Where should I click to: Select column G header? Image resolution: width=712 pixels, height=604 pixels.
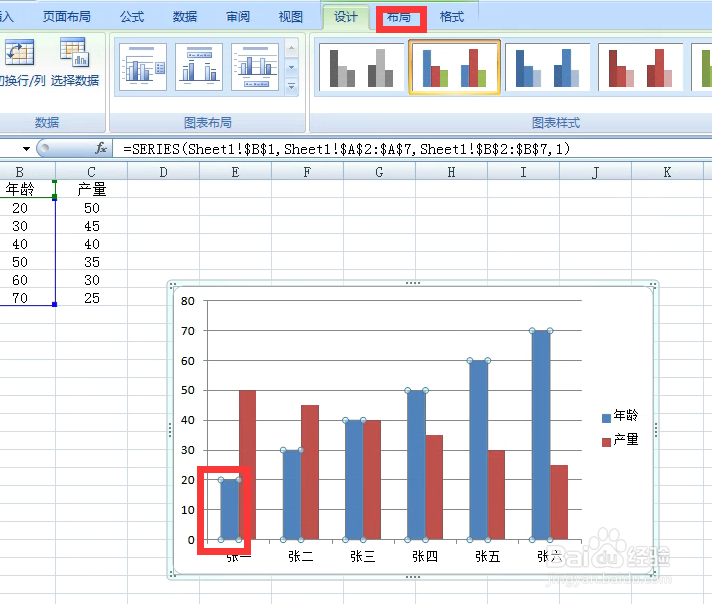[x=379, y=172]
